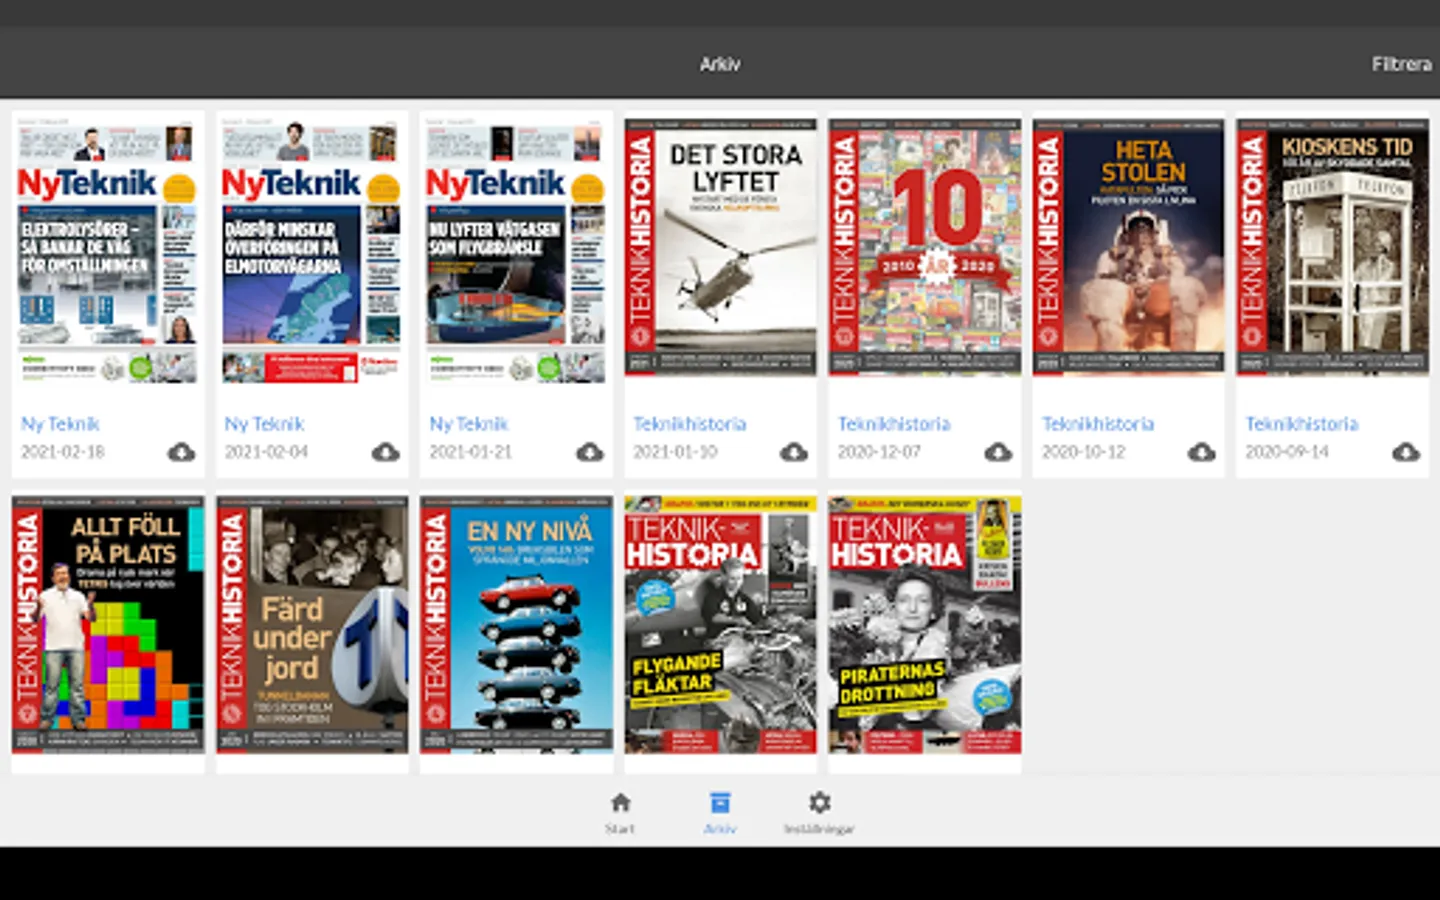Screen dimensions: 1440x900
Task: Download the Teknikhistoria 2021-01-10 issue
Action: [x=794, y=452]
